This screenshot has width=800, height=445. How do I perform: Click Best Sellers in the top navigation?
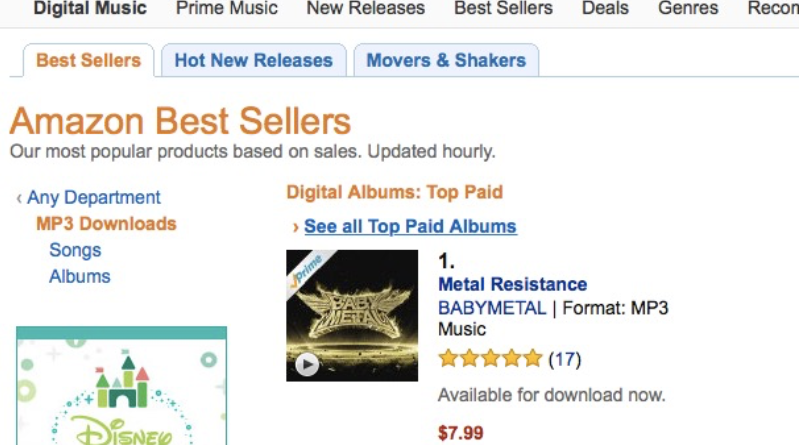click(x=503, y=8)
